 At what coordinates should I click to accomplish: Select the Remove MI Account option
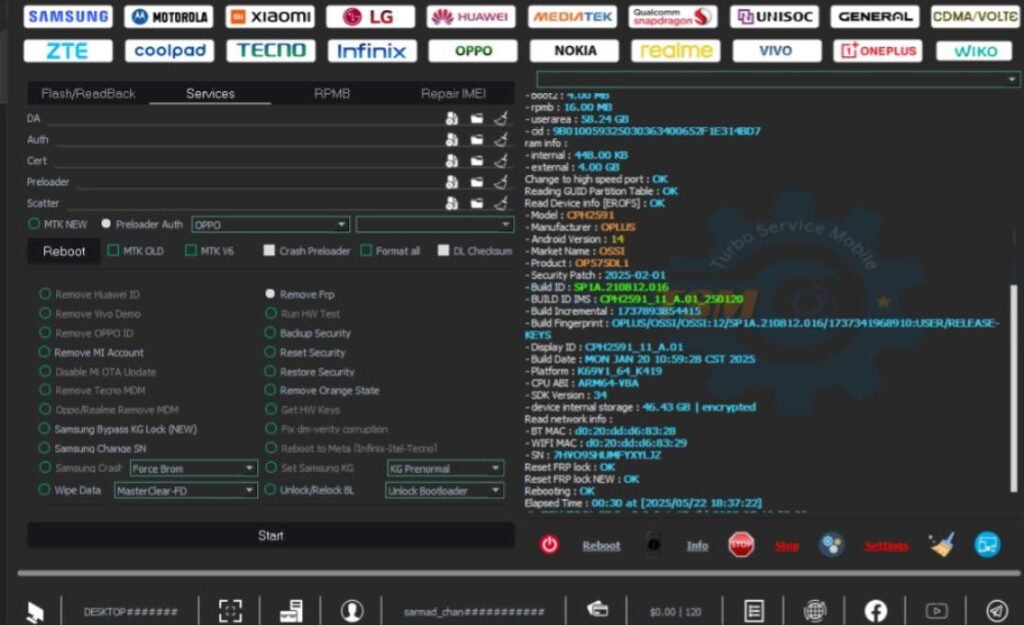coord(44,353)
